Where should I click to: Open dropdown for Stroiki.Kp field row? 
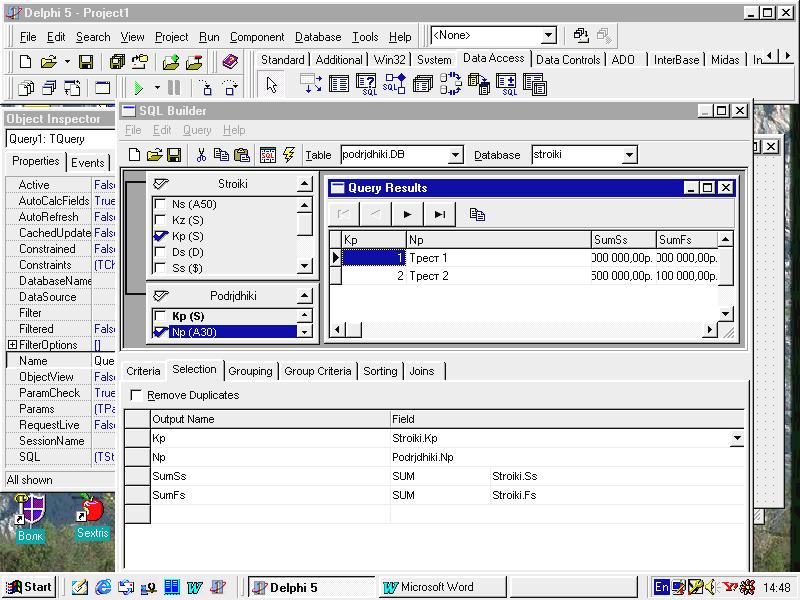737,438
